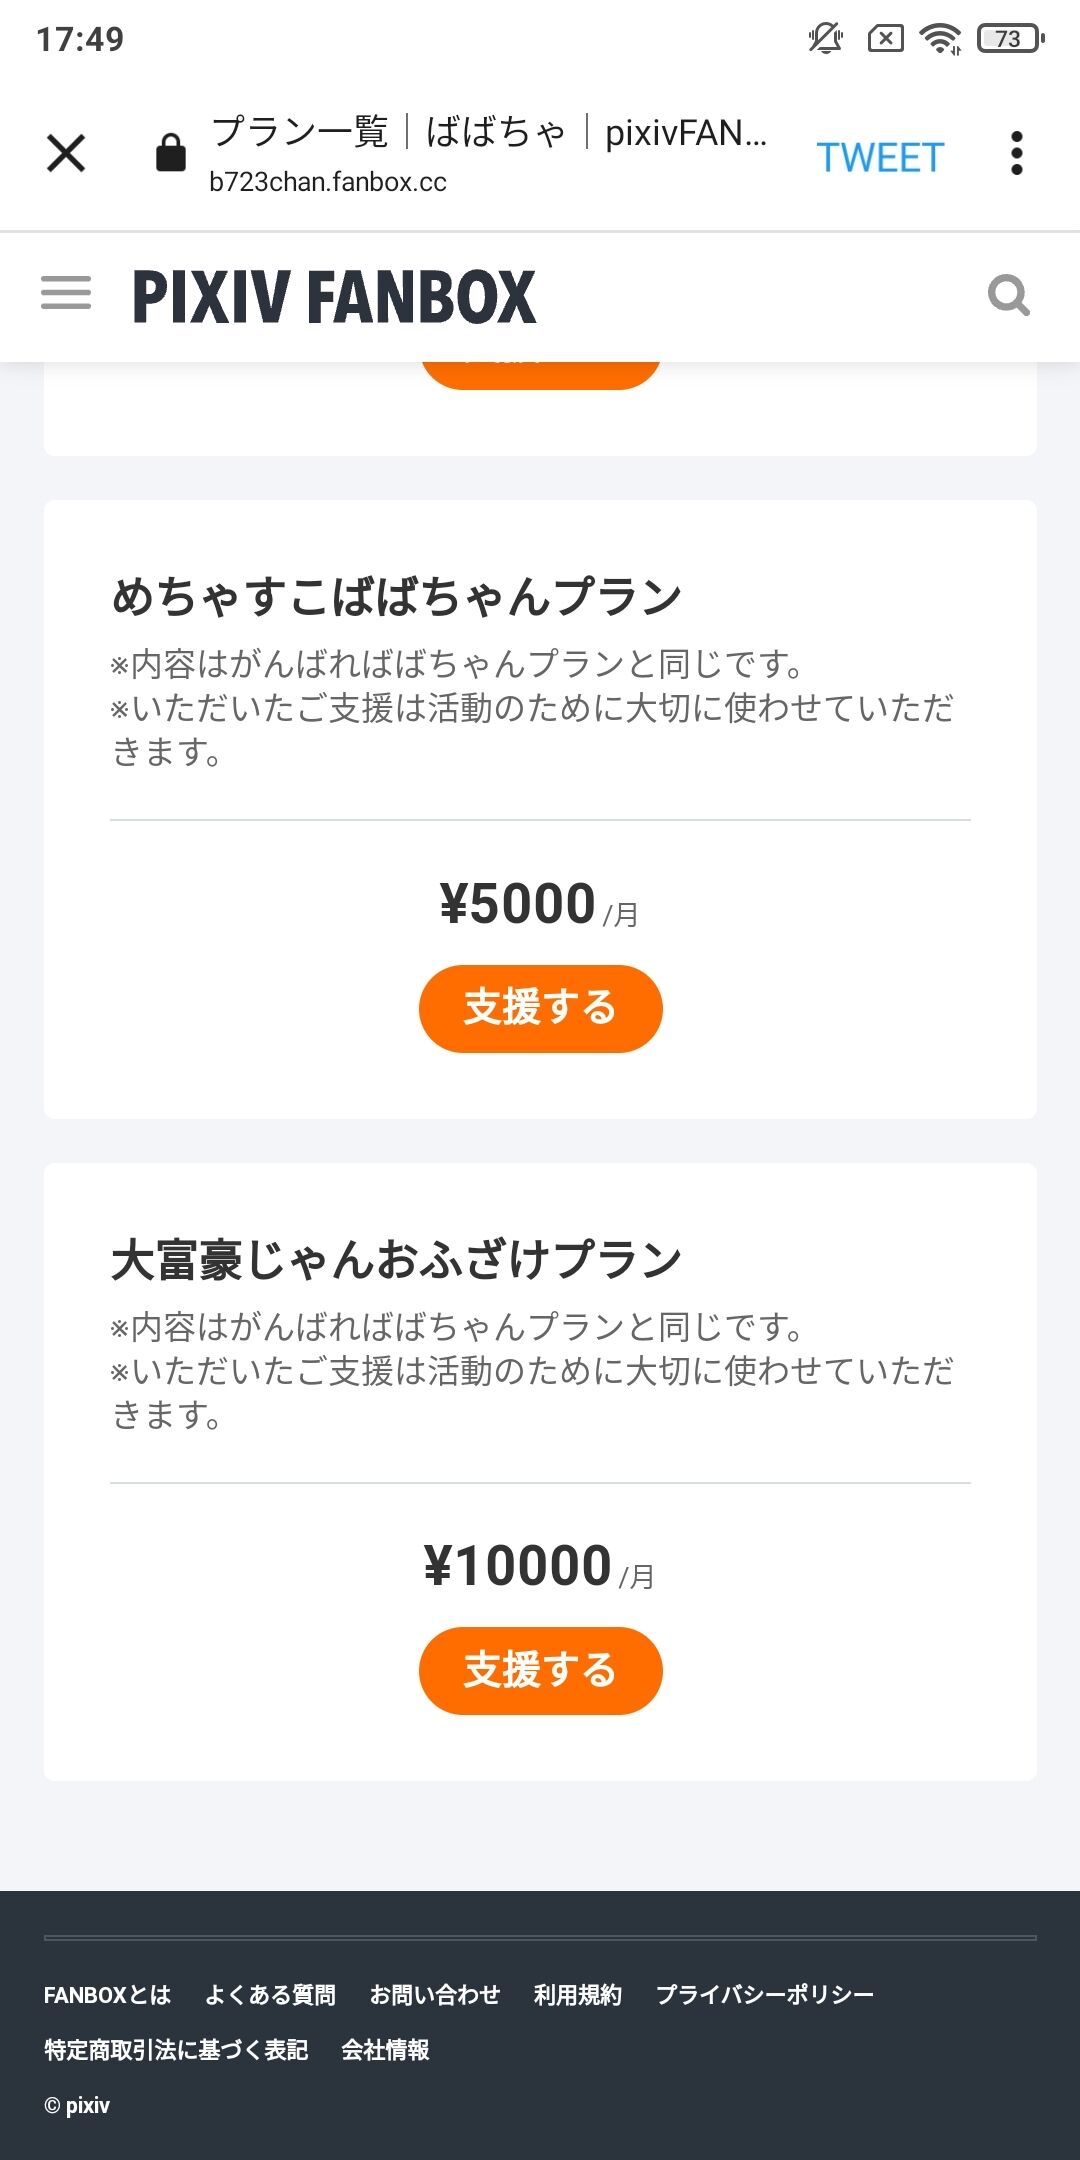1080x2160 pixels.
Task: Open the お問い合わせ footer link
Action: 435,1995
